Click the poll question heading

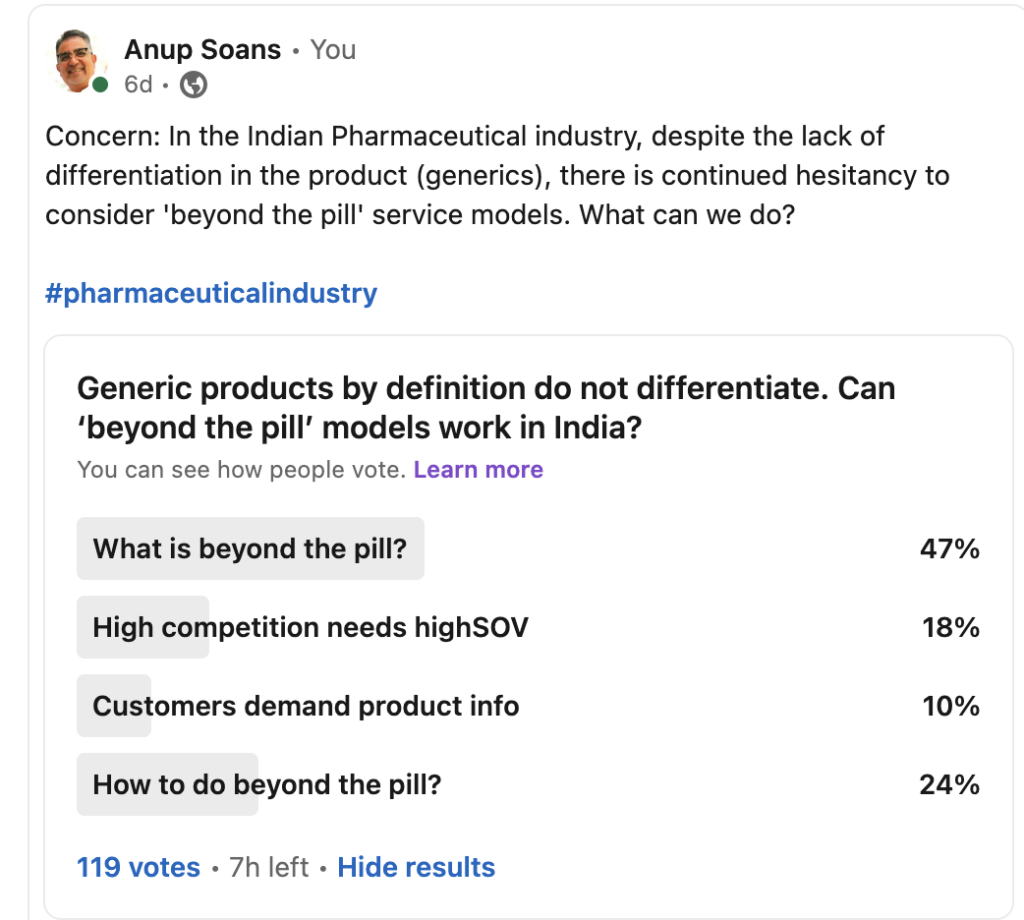485,408
